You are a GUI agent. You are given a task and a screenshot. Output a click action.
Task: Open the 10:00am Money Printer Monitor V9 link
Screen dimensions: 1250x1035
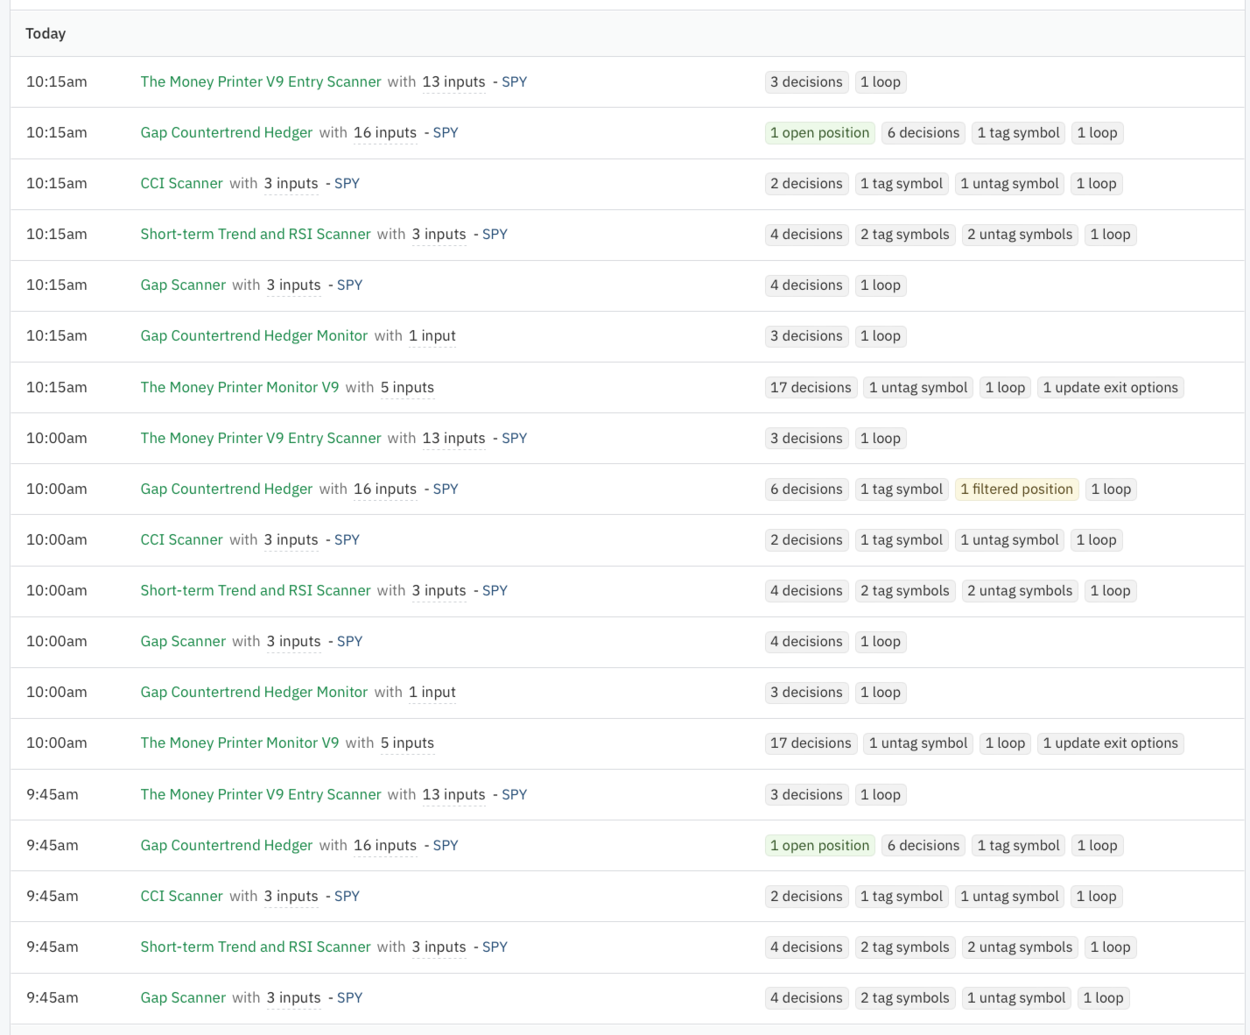[239, 743]
